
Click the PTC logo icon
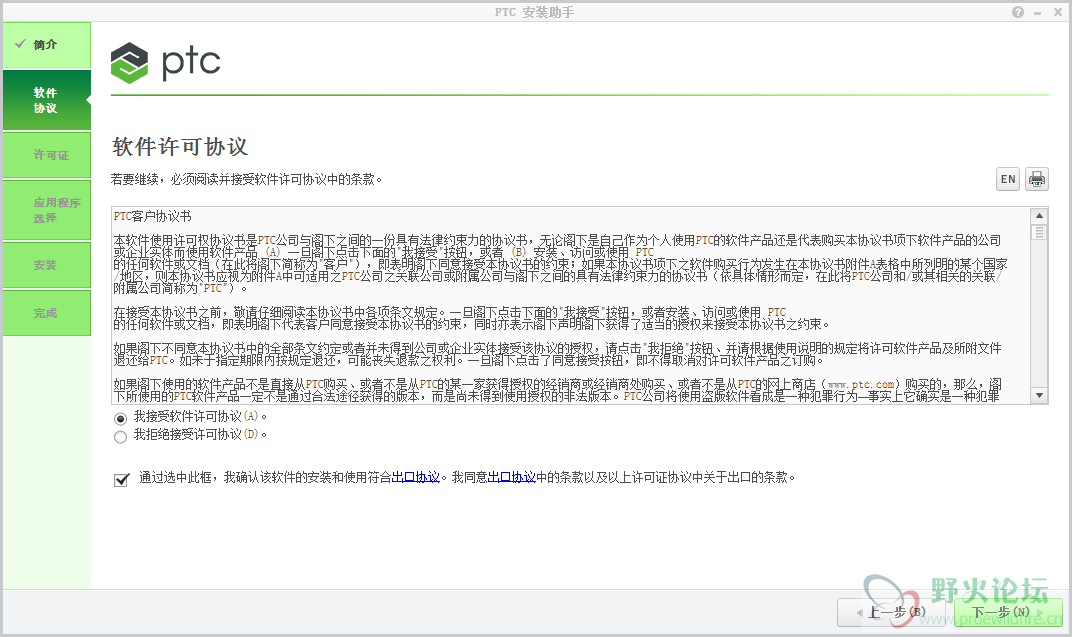(x=129, y=63)
